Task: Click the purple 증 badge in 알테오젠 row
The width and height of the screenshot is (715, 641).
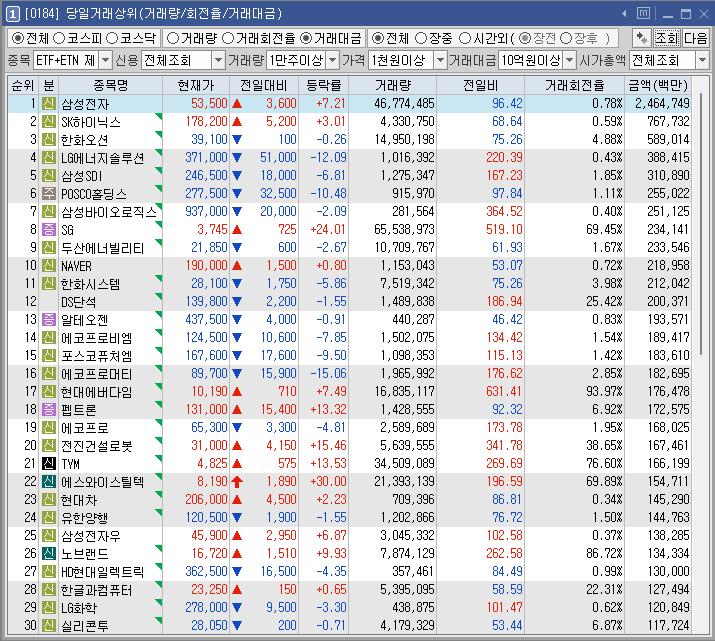Action: [x=49, y=319]
